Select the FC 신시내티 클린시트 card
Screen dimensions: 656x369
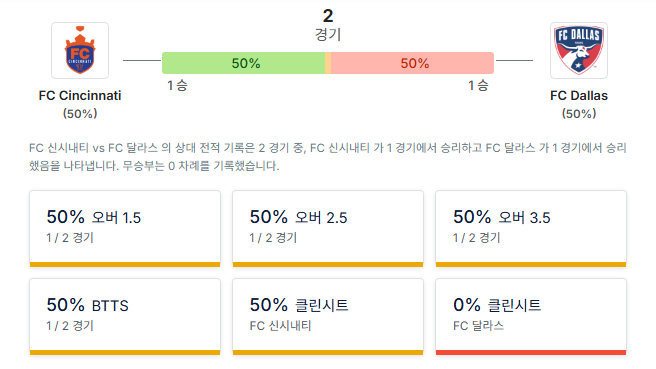point(328,317)
